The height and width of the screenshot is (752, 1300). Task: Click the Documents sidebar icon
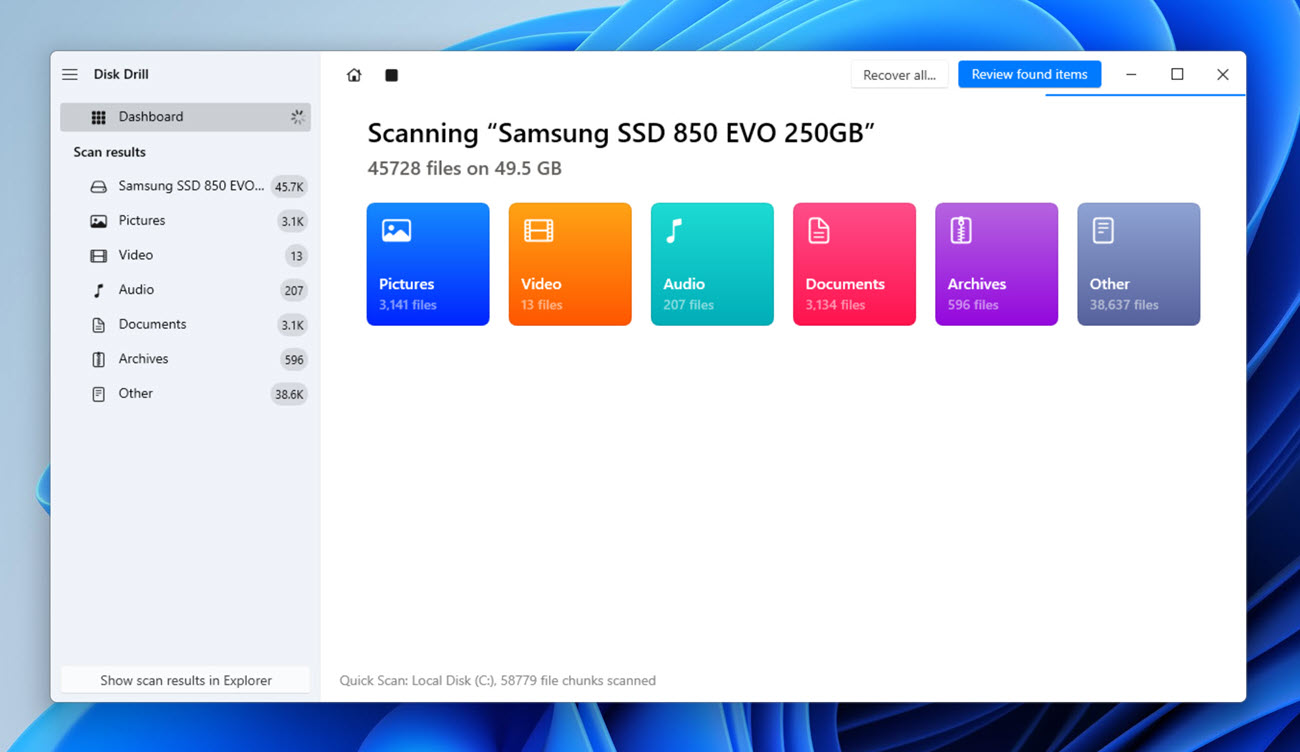coord(98,325)
